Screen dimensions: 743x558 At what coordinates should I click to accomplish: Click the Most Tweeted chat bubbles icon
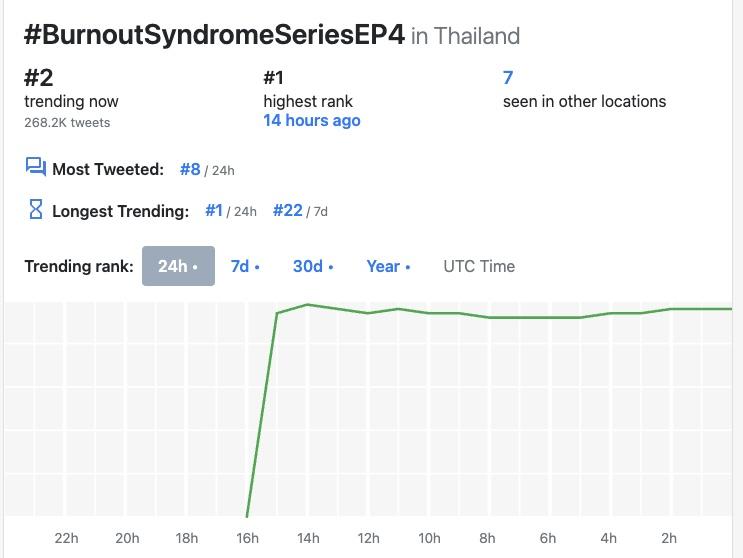click(36, 167)
